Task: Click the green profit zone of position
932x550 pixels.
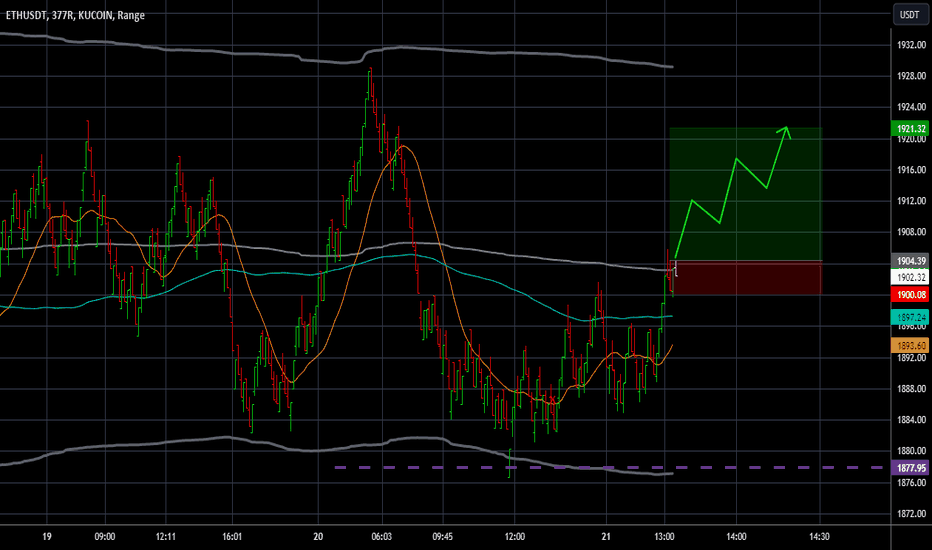Action: point(745,194)
